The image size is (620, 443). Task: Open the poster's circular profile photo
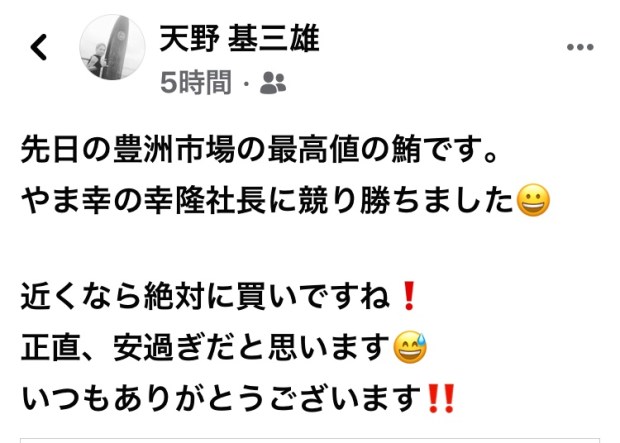click(x=112, y=47)
